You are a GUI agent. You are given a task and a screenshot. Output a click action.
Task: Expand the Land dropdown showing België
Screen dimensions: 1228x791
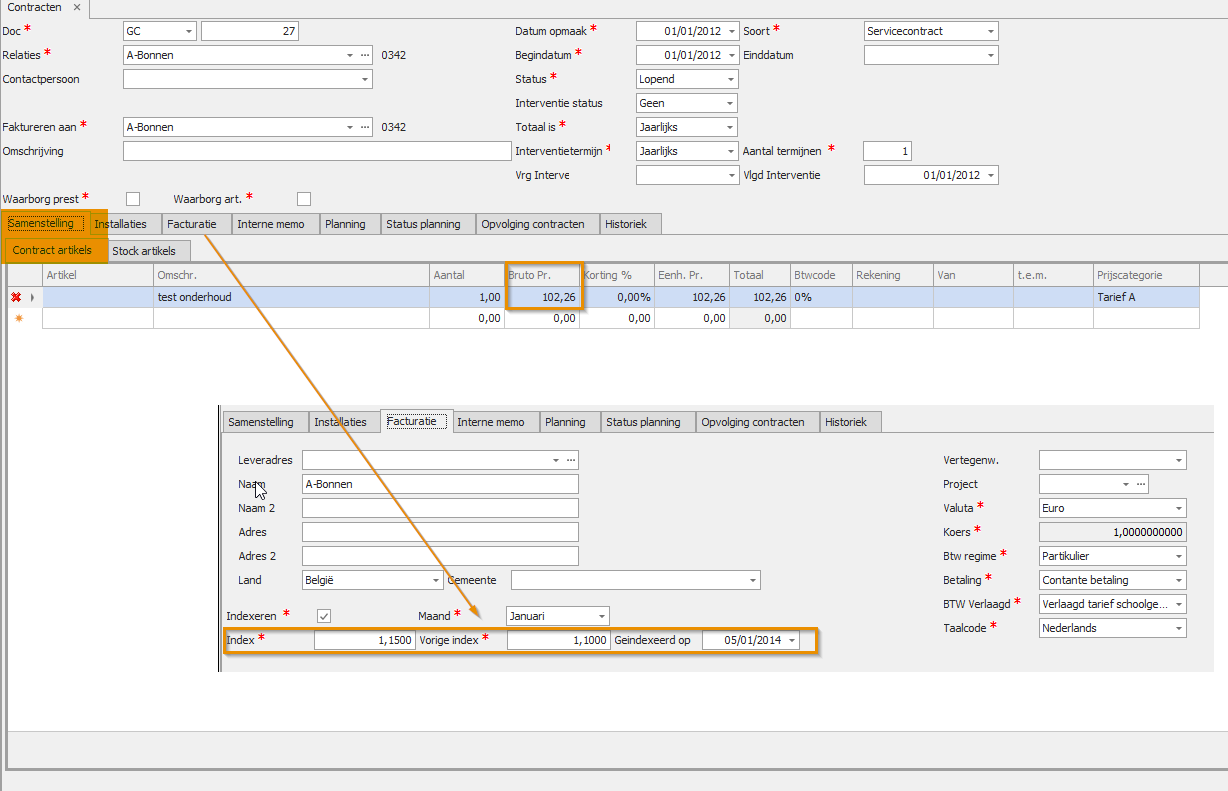[x=436, y=580]
